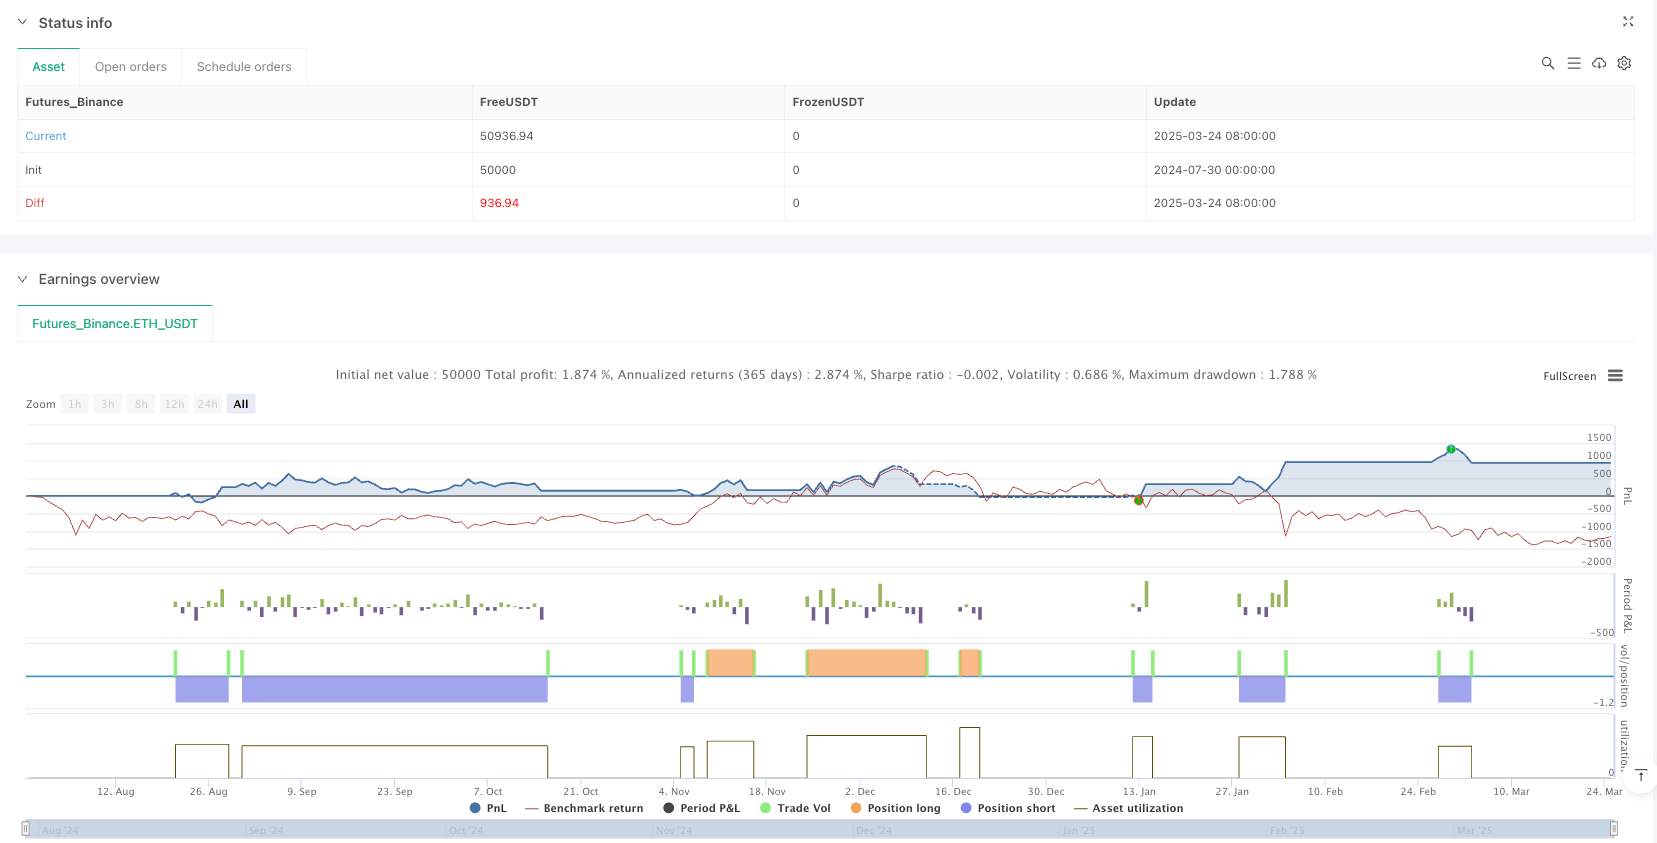Open the chart hamburger menu icon
Screen dimensions: 1657x843
[x=1615, y=376]
